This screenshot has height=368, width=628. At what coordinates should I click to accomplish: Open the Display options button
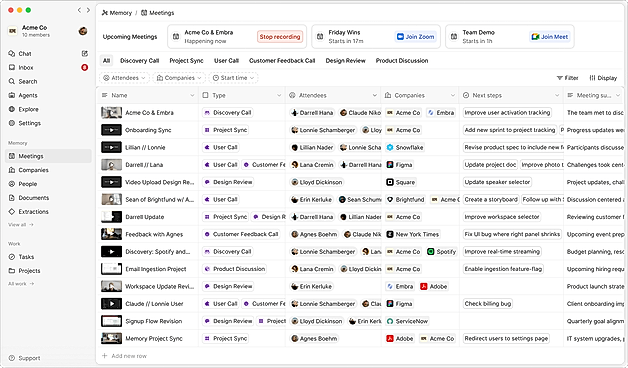(603, 78)
